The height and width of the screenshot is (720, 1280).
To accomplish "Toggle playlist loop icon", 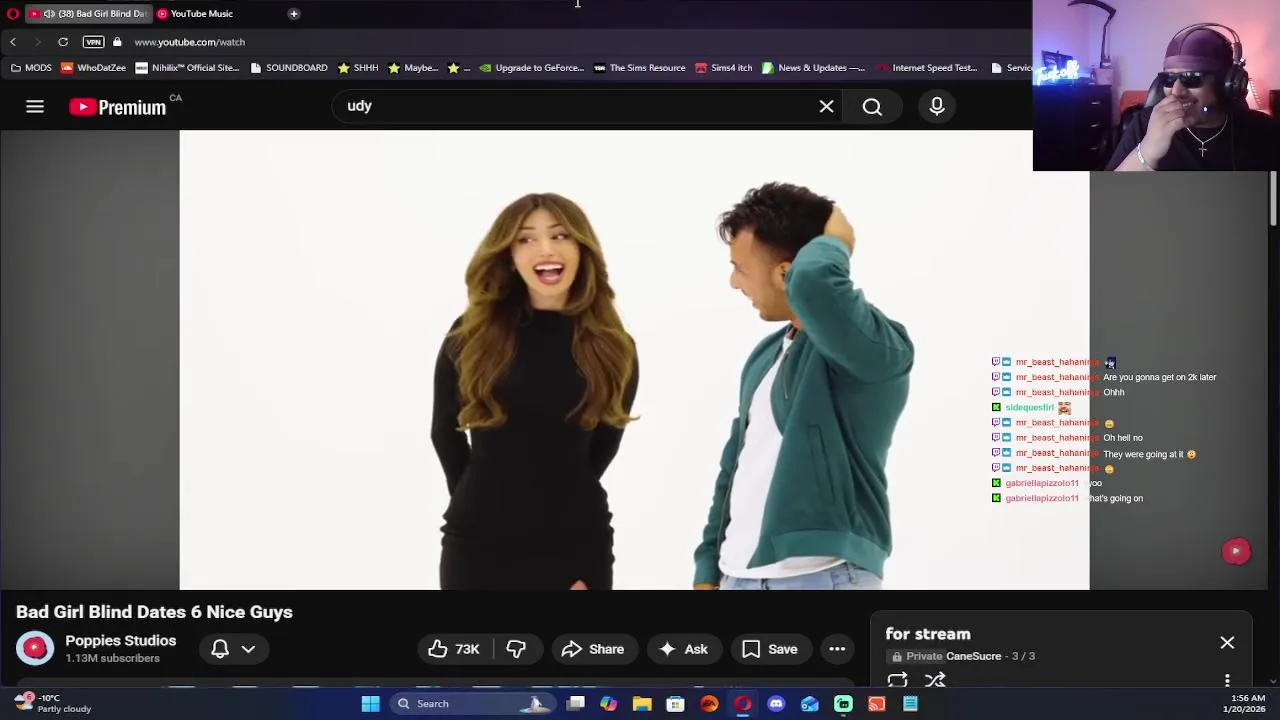I will click(897, 680).
